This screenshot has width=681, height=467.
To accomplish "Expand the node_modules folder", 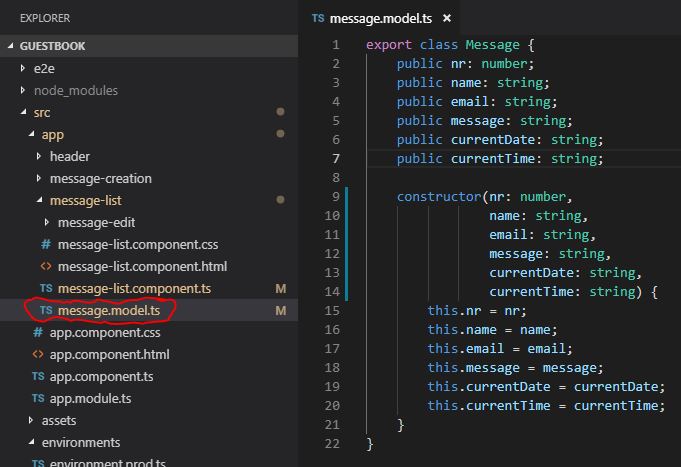I will click(24, 90).
